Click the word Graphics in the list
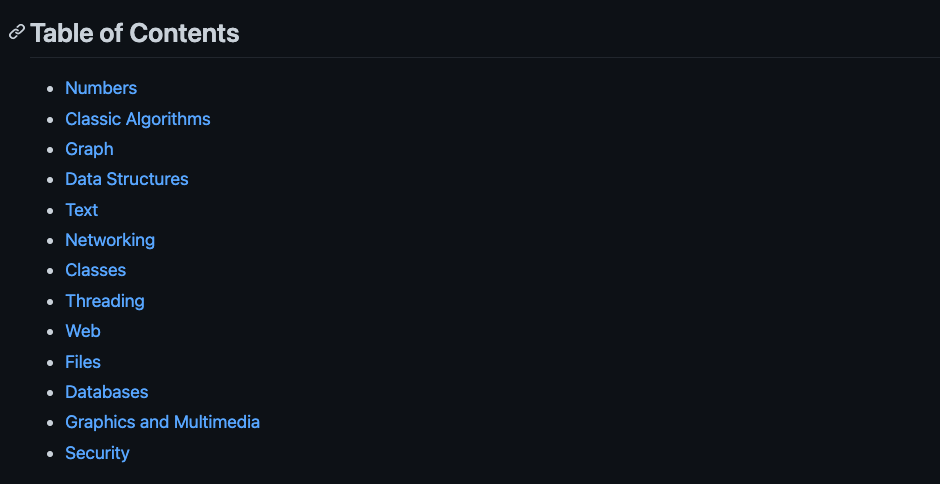The width and height of the screenshot is (940, 484). coord(100,422)
